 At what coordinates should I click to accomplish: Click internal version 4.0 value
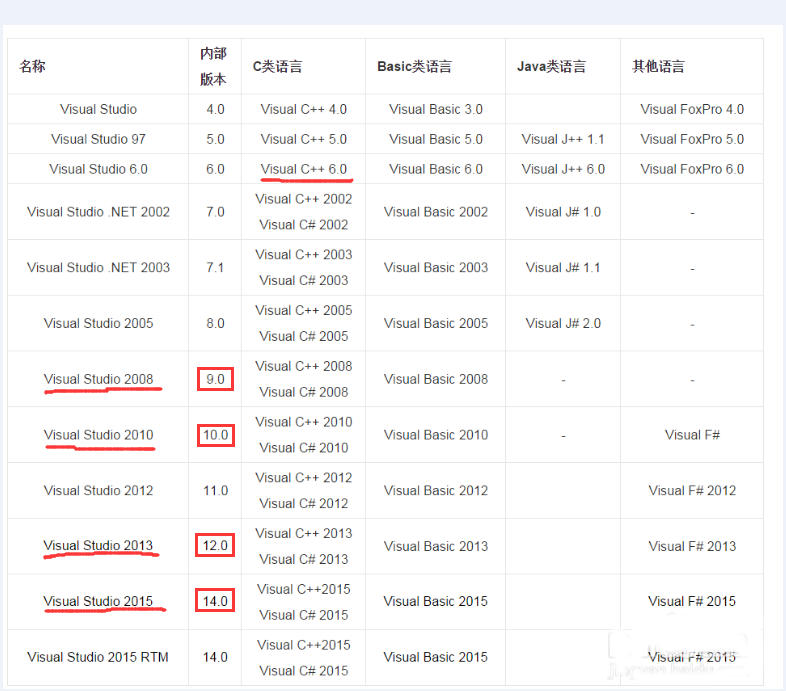216,109
